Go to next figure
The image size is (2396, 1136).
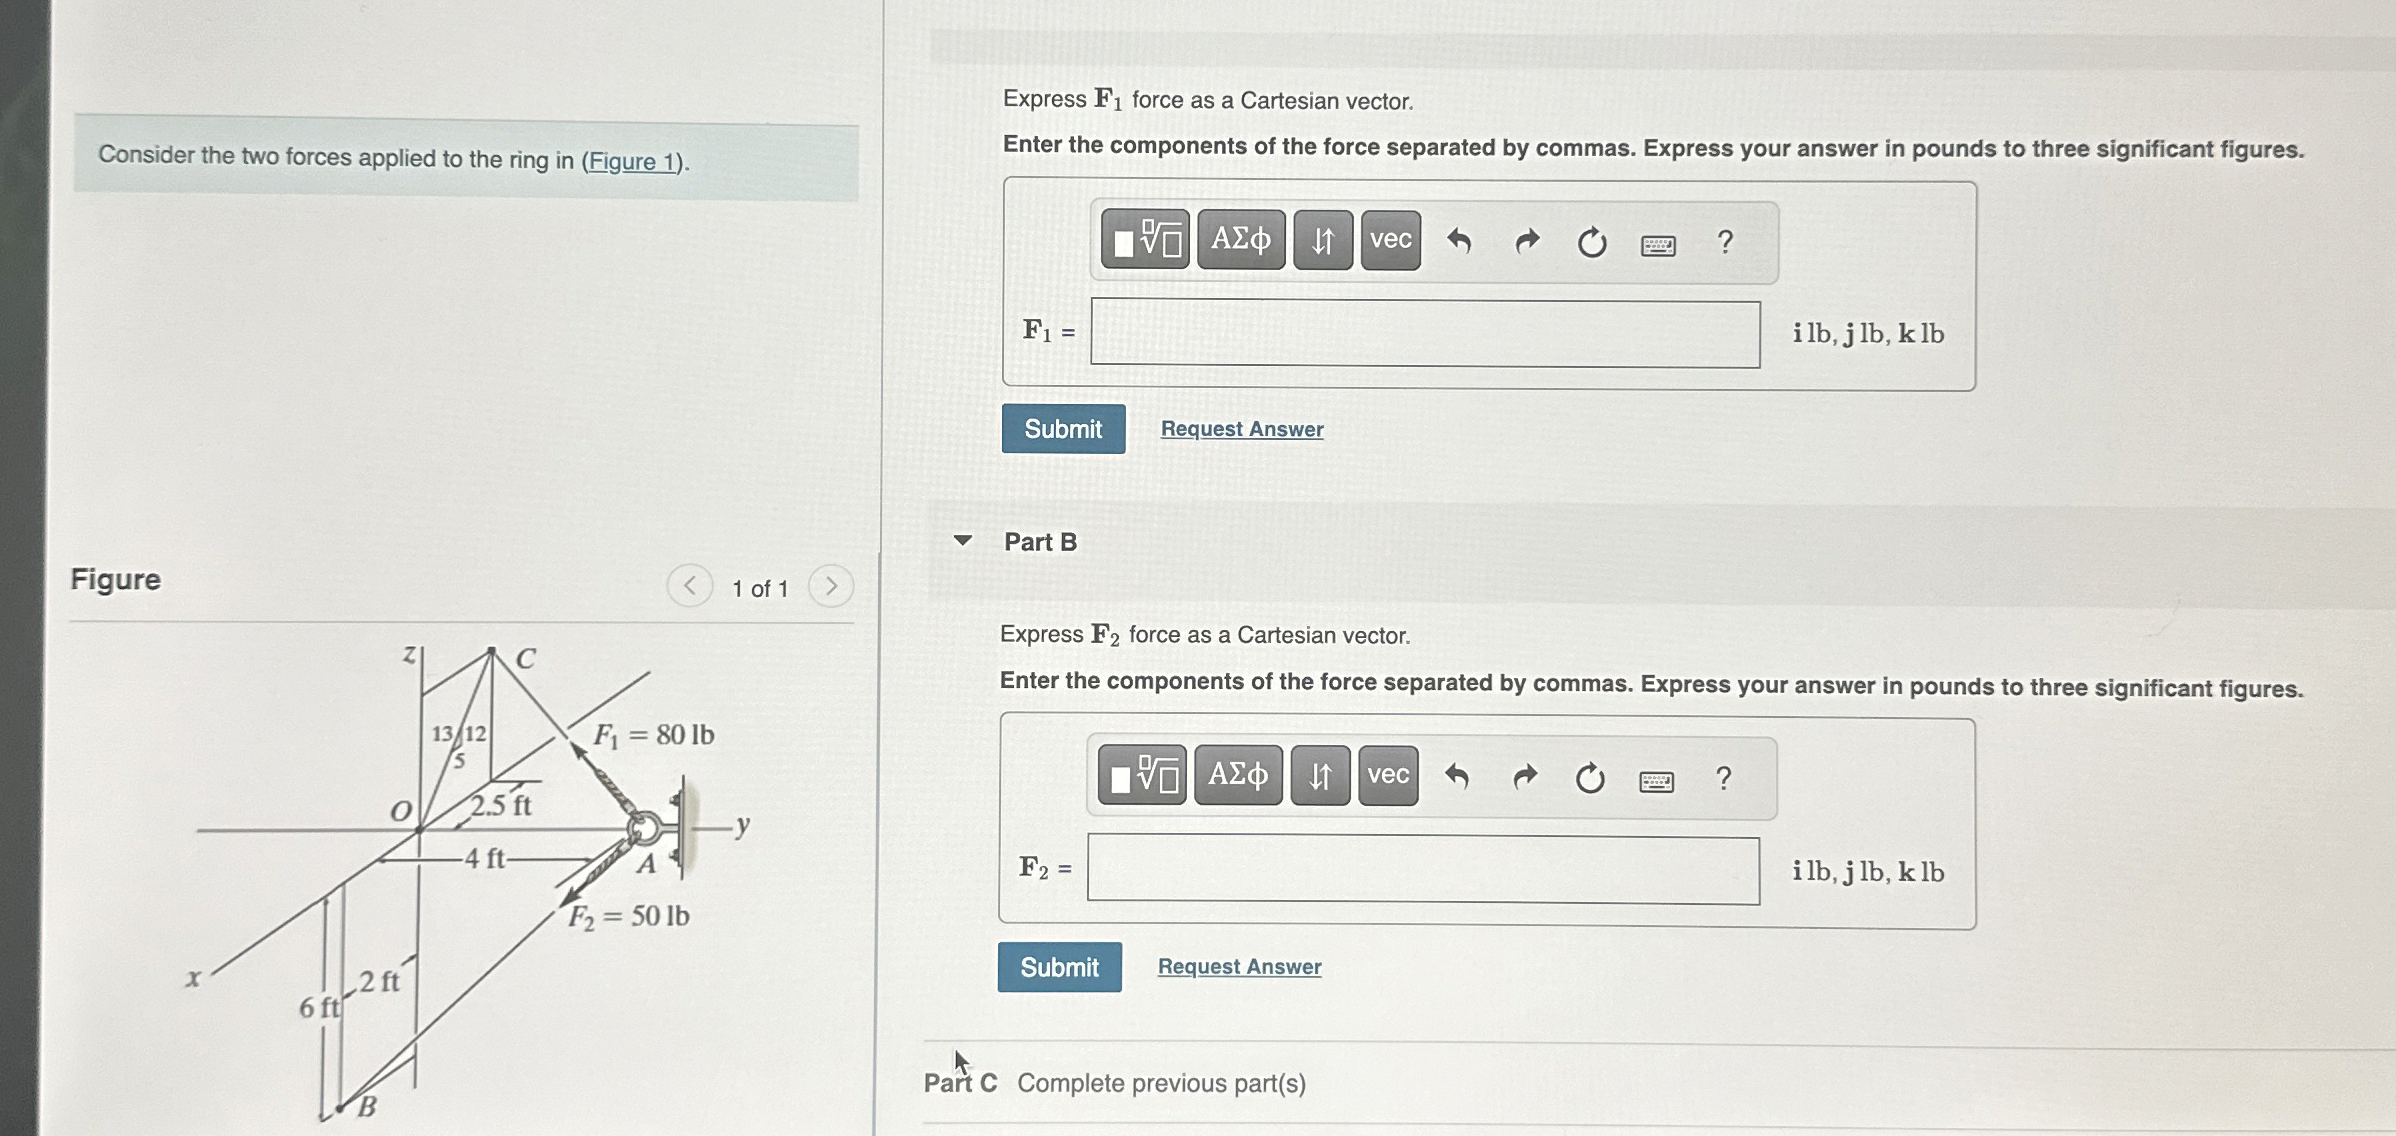tap(830, 586)
